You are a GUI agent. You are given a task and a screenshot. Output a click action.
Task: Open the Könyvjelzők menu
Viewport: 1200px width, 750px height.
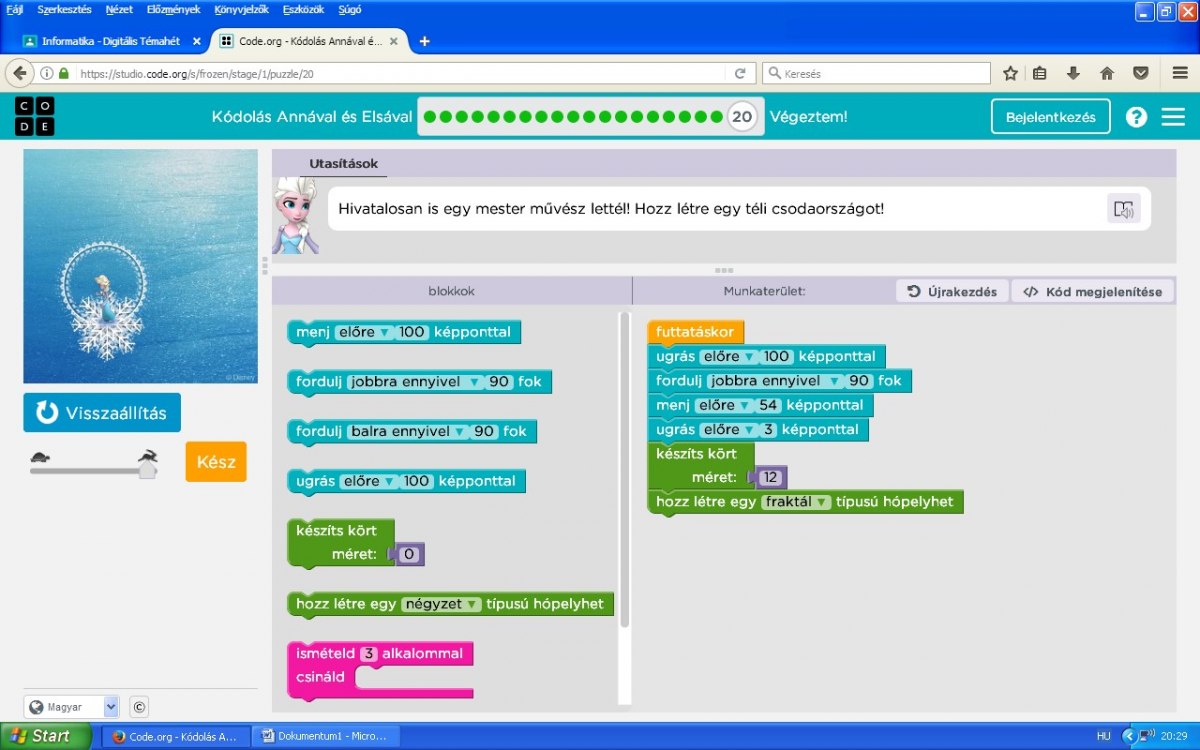[x=240, y=10]
